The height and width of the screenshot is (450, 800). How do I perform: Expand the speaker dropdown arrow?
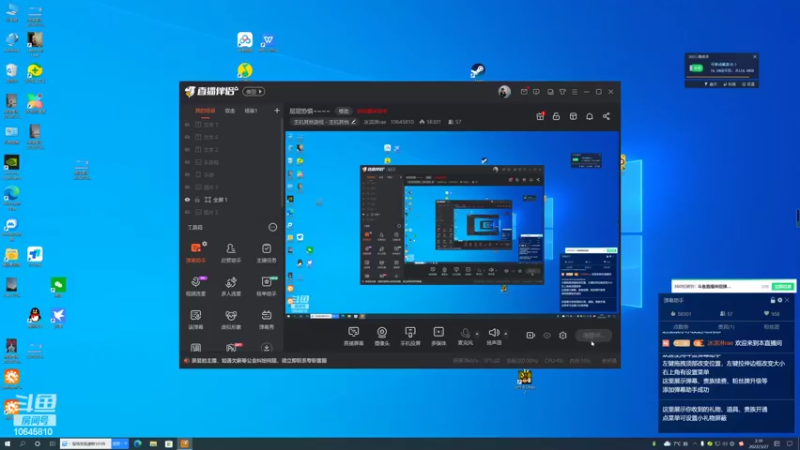(x=506, y=334)
